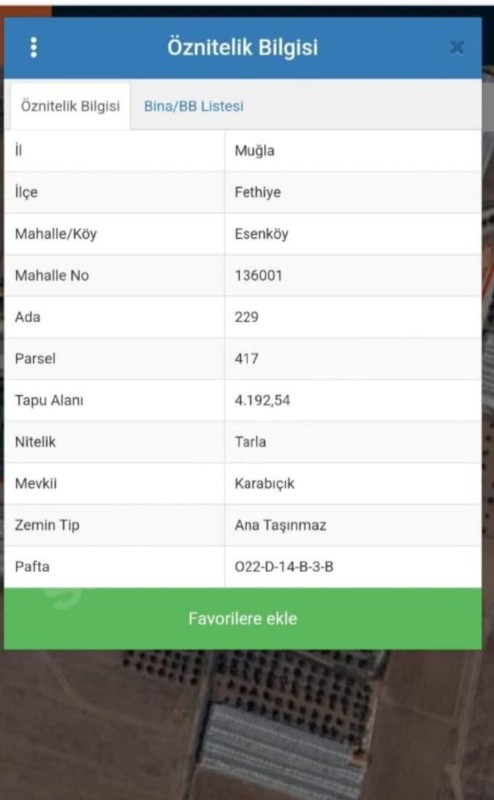Click the Fethiye district value
The height and width of the screenshot is (800, 494).
click(258, 192)
